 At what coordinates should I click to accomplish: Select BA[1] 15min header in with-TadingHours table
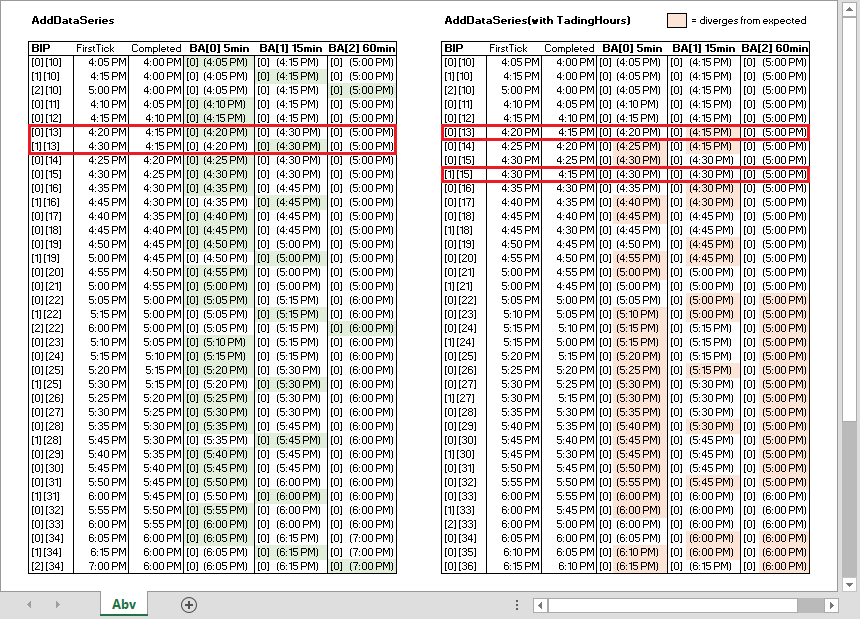[x=704, y=48]
